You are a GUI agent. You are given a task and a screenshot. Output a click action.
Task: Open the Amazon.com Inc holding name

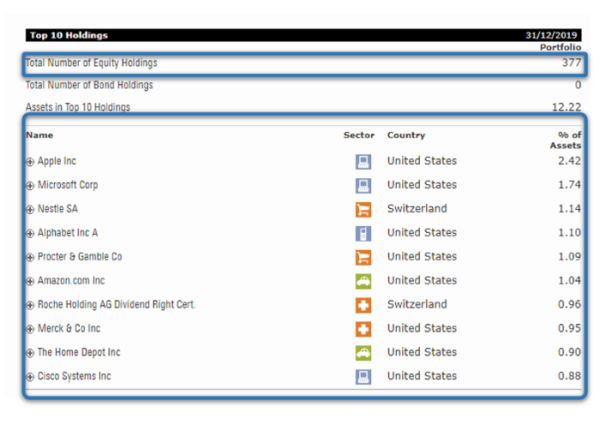[71, 280]
